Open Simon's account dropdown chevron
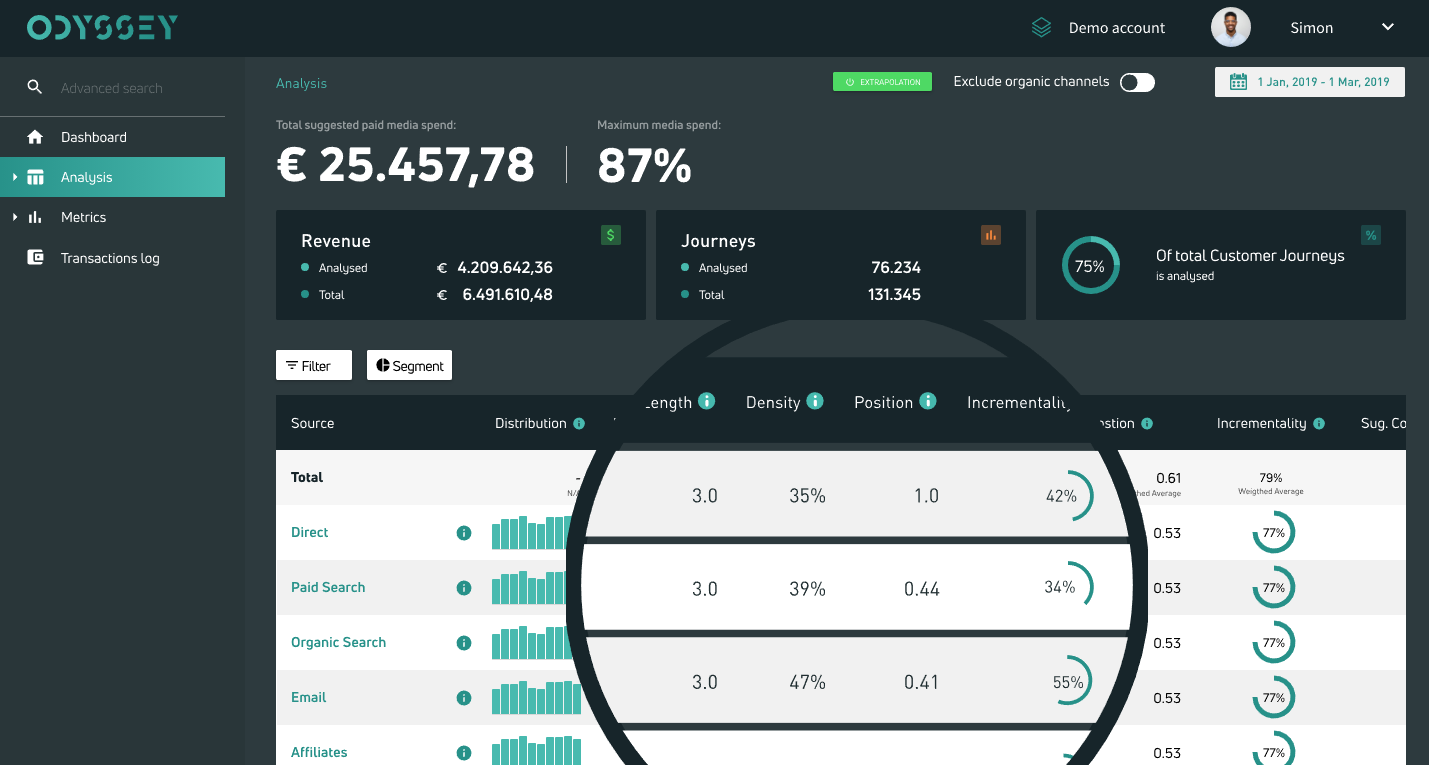The image size is (1429, 765). [x=1387, y=27]
